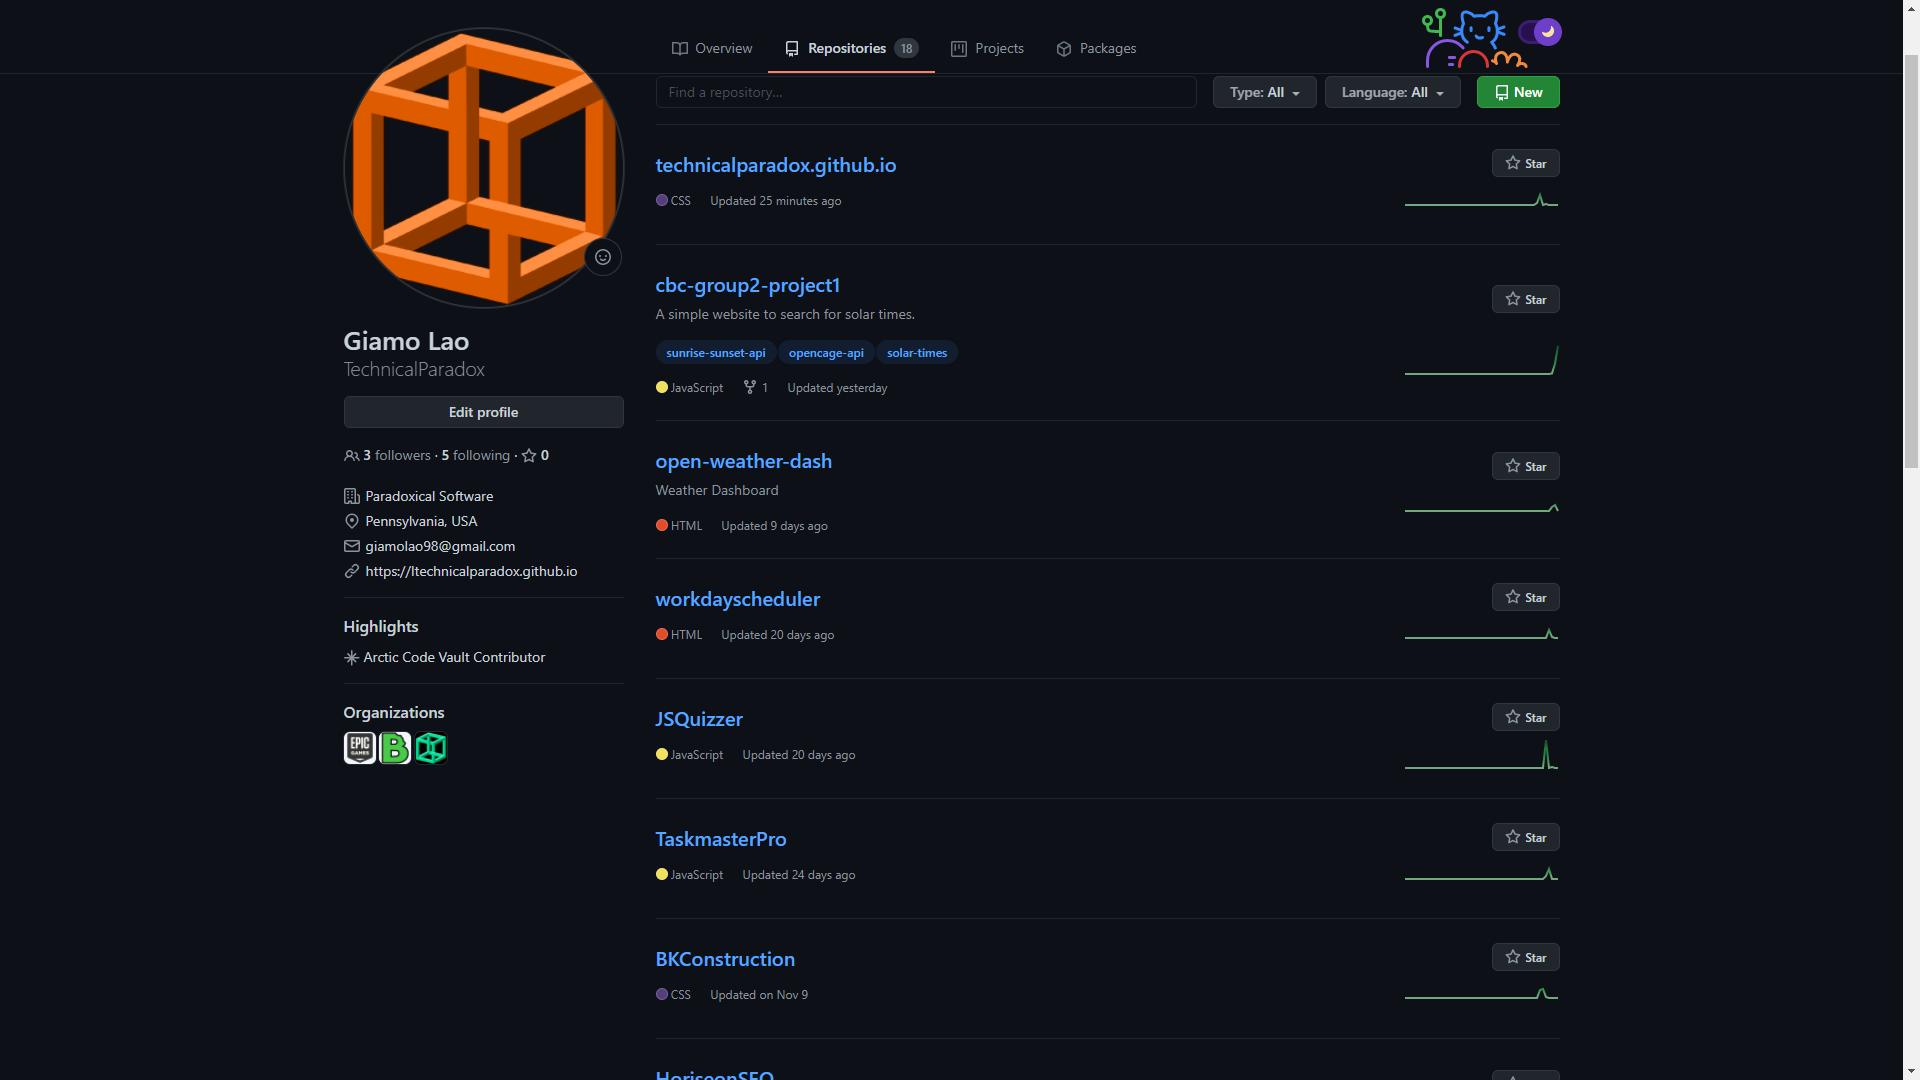
Task: Open the Packages tab
Action: [1096, 48]
